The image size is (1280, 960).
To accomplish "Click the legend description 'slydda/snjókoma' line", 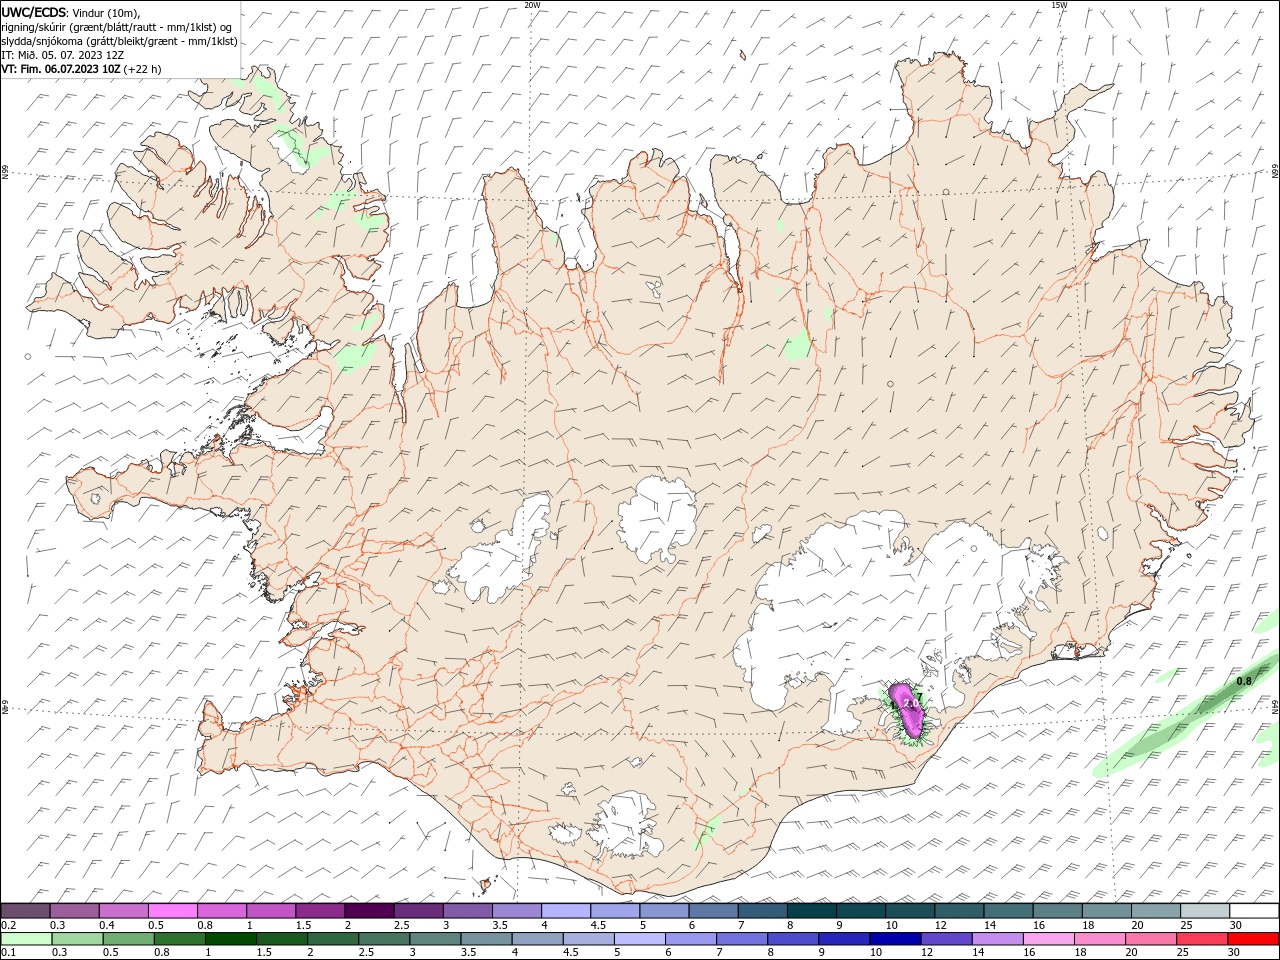I will click(120, 41).
